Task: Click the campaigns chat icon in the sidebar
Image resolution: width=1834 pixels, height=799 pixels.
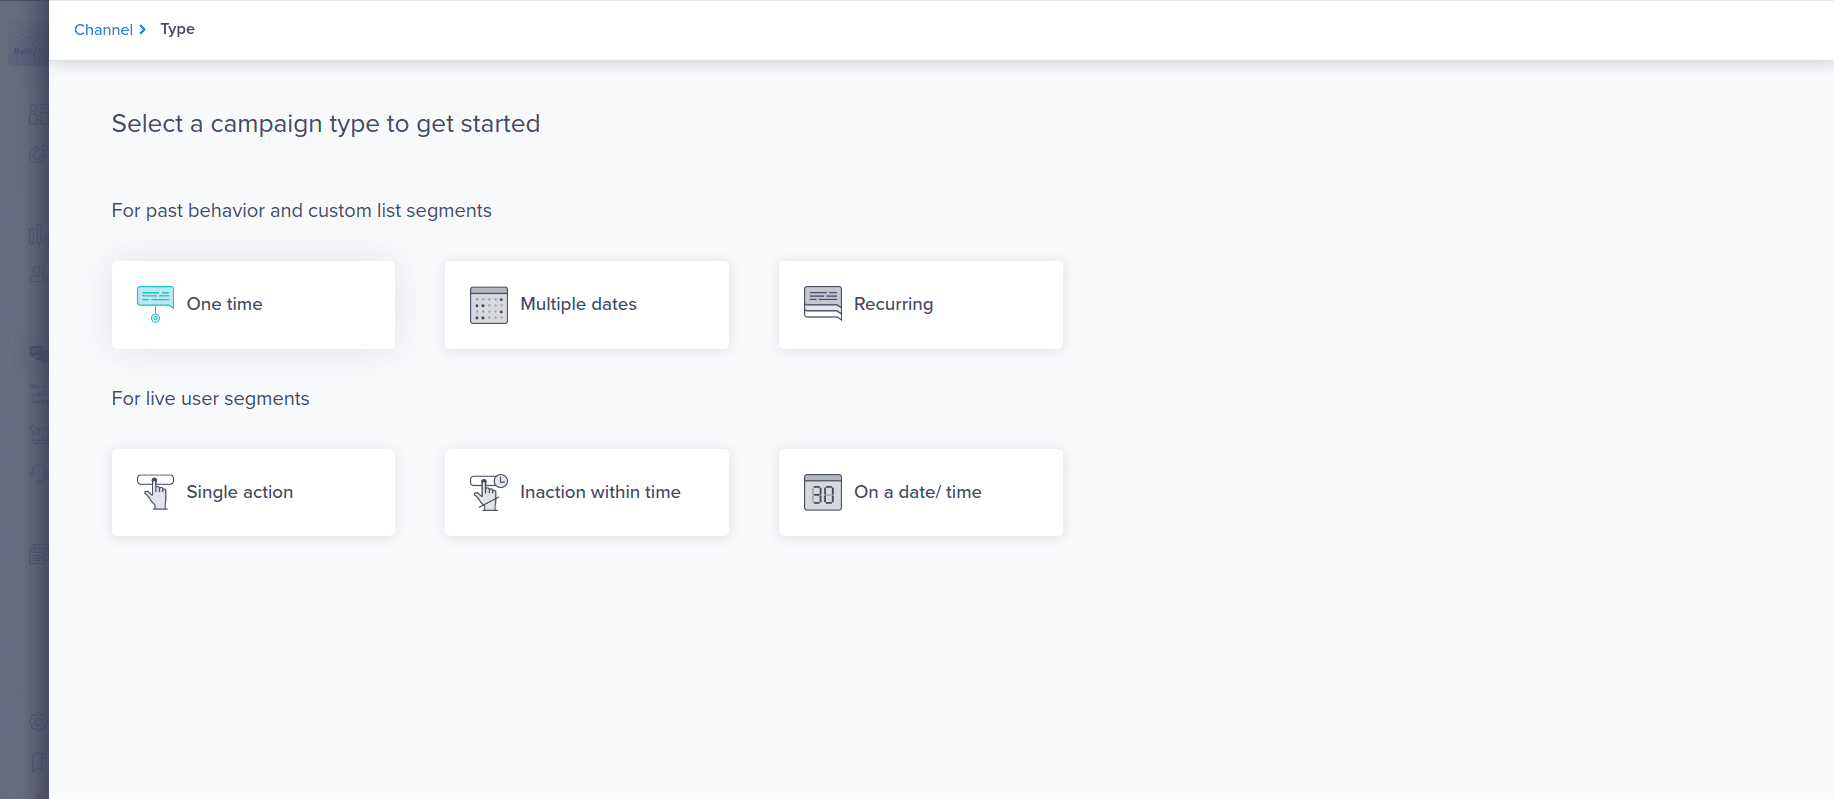Action: tap(37, 353)
